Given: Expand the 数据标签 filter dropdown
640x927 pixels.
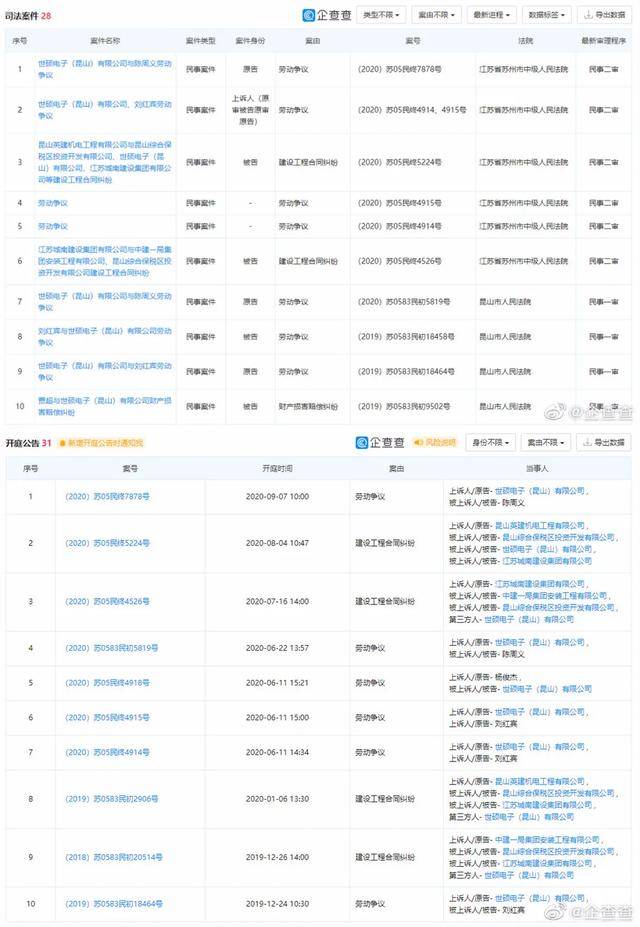Looking at the screenshot, I should click(x=547, y=15).
